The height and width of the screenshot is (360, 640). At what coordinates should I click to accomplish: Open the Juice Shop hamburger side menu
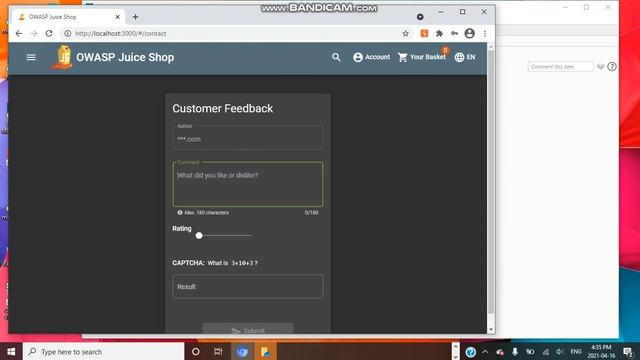(x=31, y=57)
